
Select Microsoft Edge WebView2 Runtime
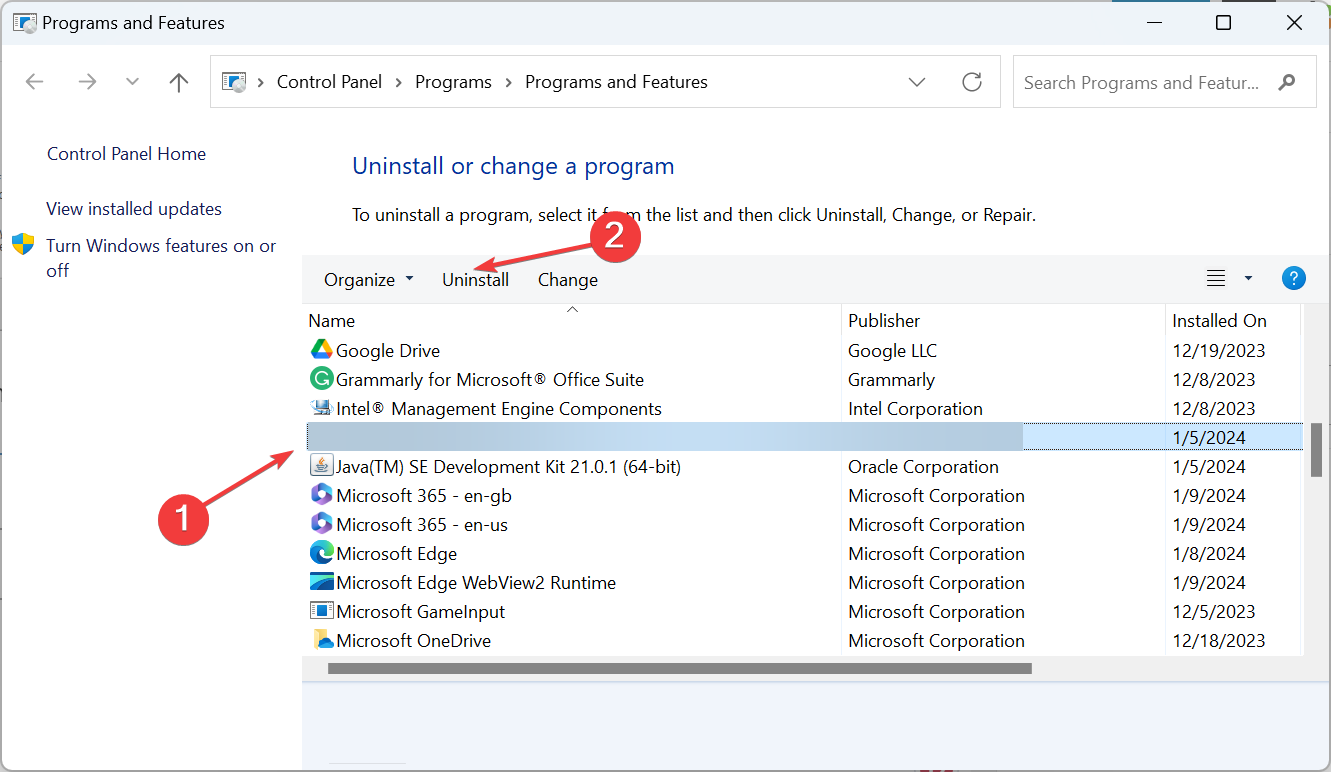click(x=476, y=583)
